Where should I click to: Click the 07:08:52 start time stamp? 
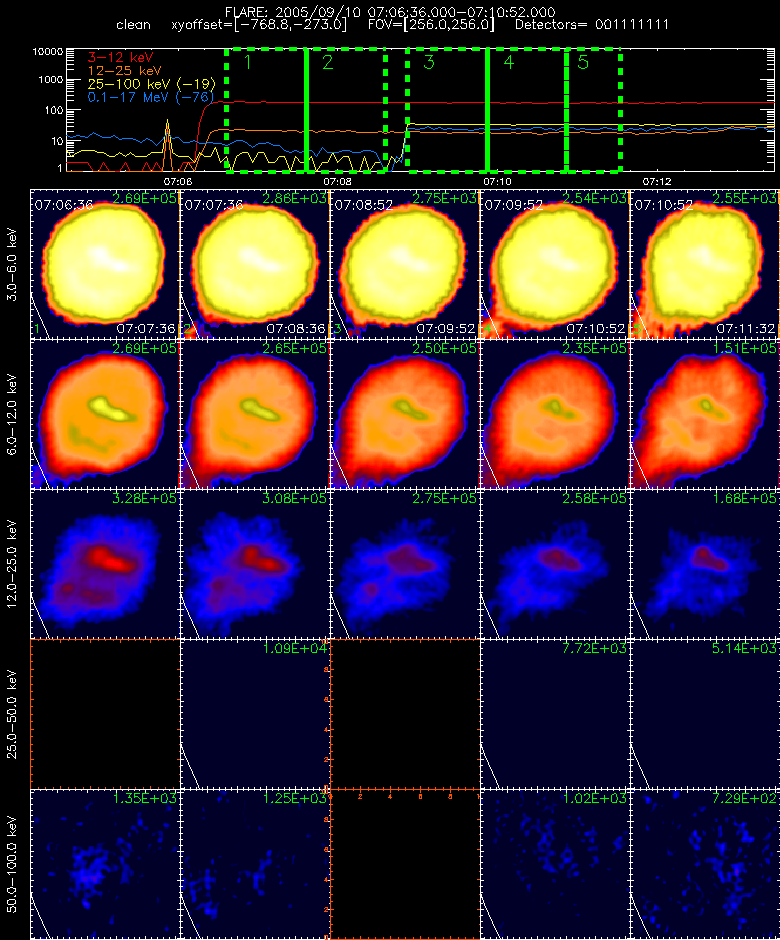tap(364, 205)
